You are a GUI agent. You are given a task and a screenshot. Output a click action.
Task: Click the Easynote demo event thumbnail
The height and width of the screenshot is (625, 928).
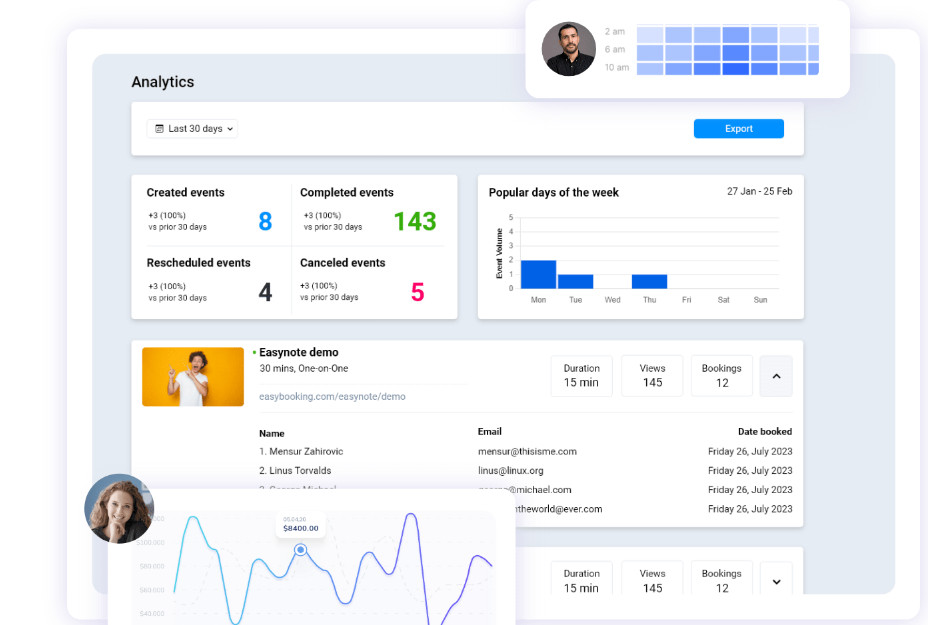193,376
